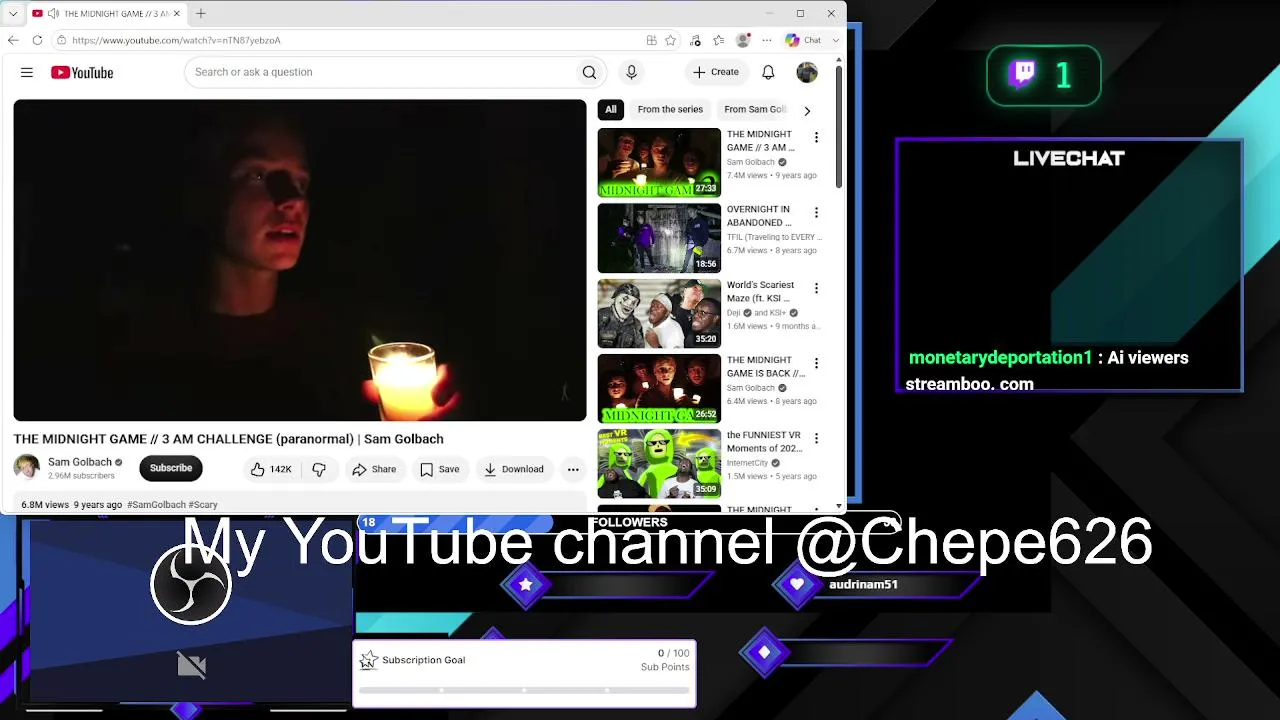Click the OVERNIGHT IN ABANDONED video title

pyautogui.click(x=759, y=216)
